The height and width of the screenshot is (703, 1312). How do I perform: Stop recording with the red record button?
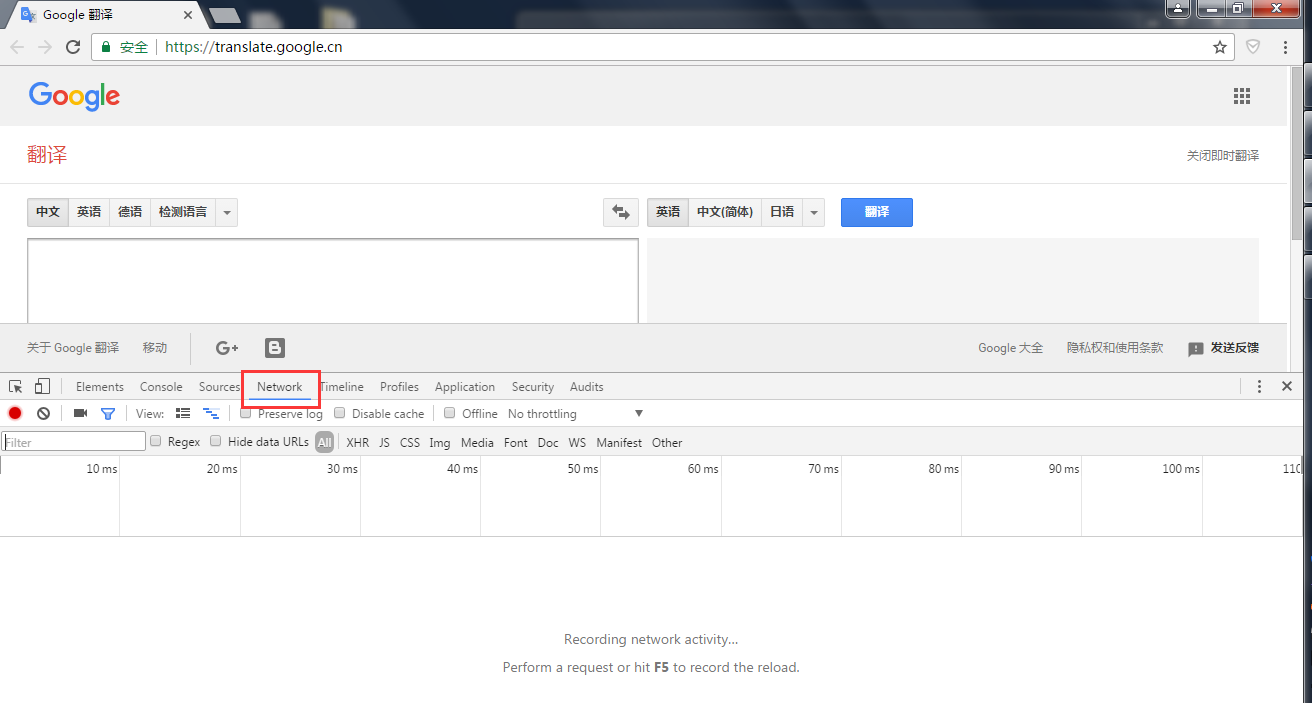coord(15,413)
